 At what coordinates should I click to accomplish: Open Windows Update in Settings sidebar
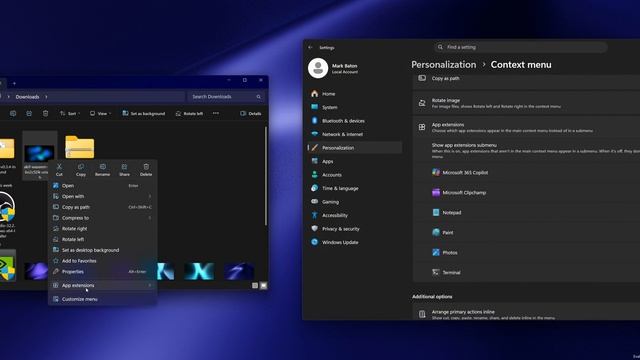point(355,242)
